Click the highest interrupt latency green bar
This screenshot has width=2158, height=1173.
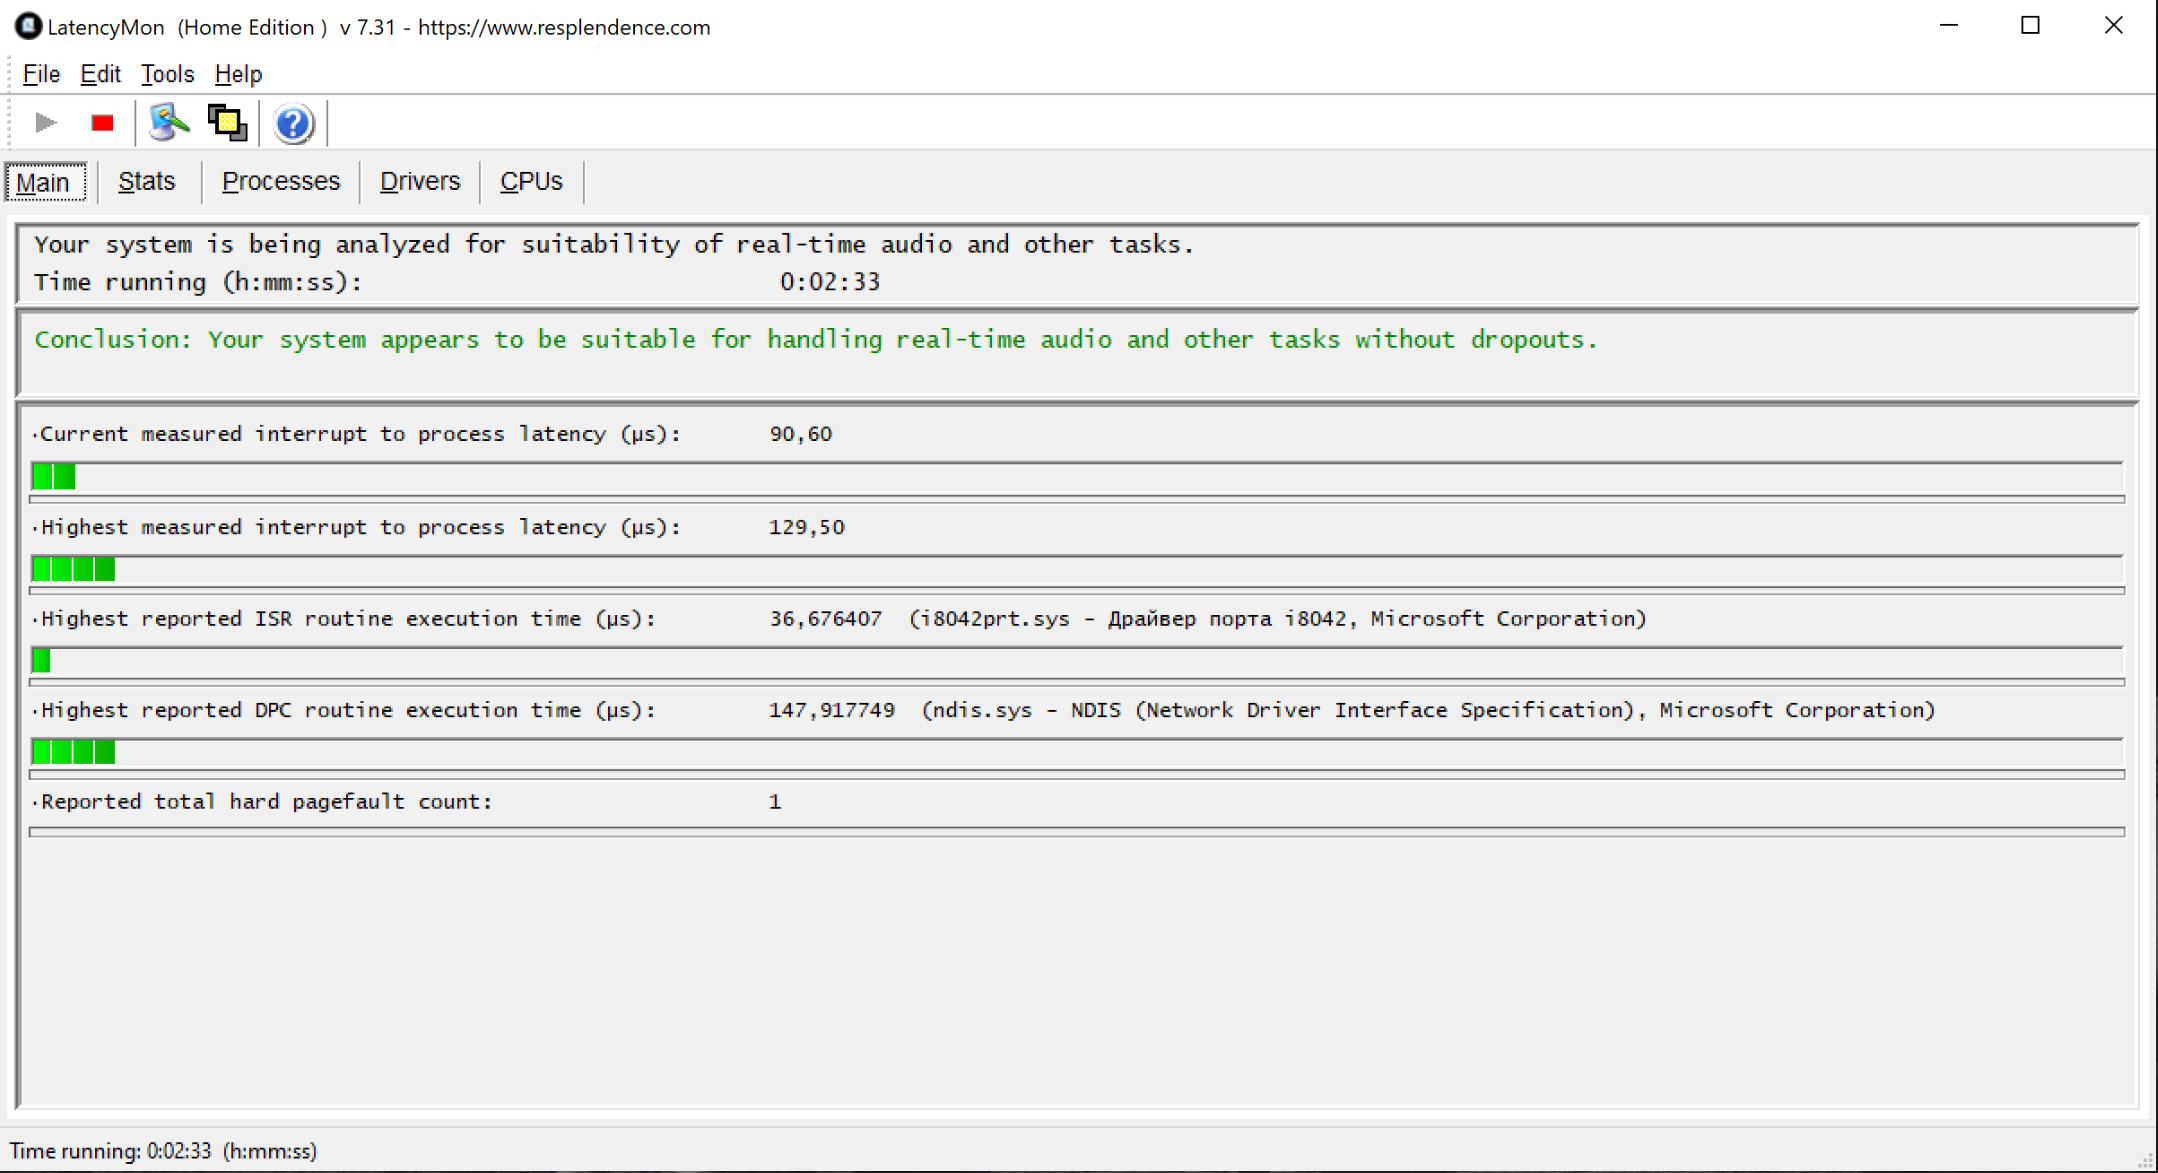pyautogui.click(x=74, y=569)
